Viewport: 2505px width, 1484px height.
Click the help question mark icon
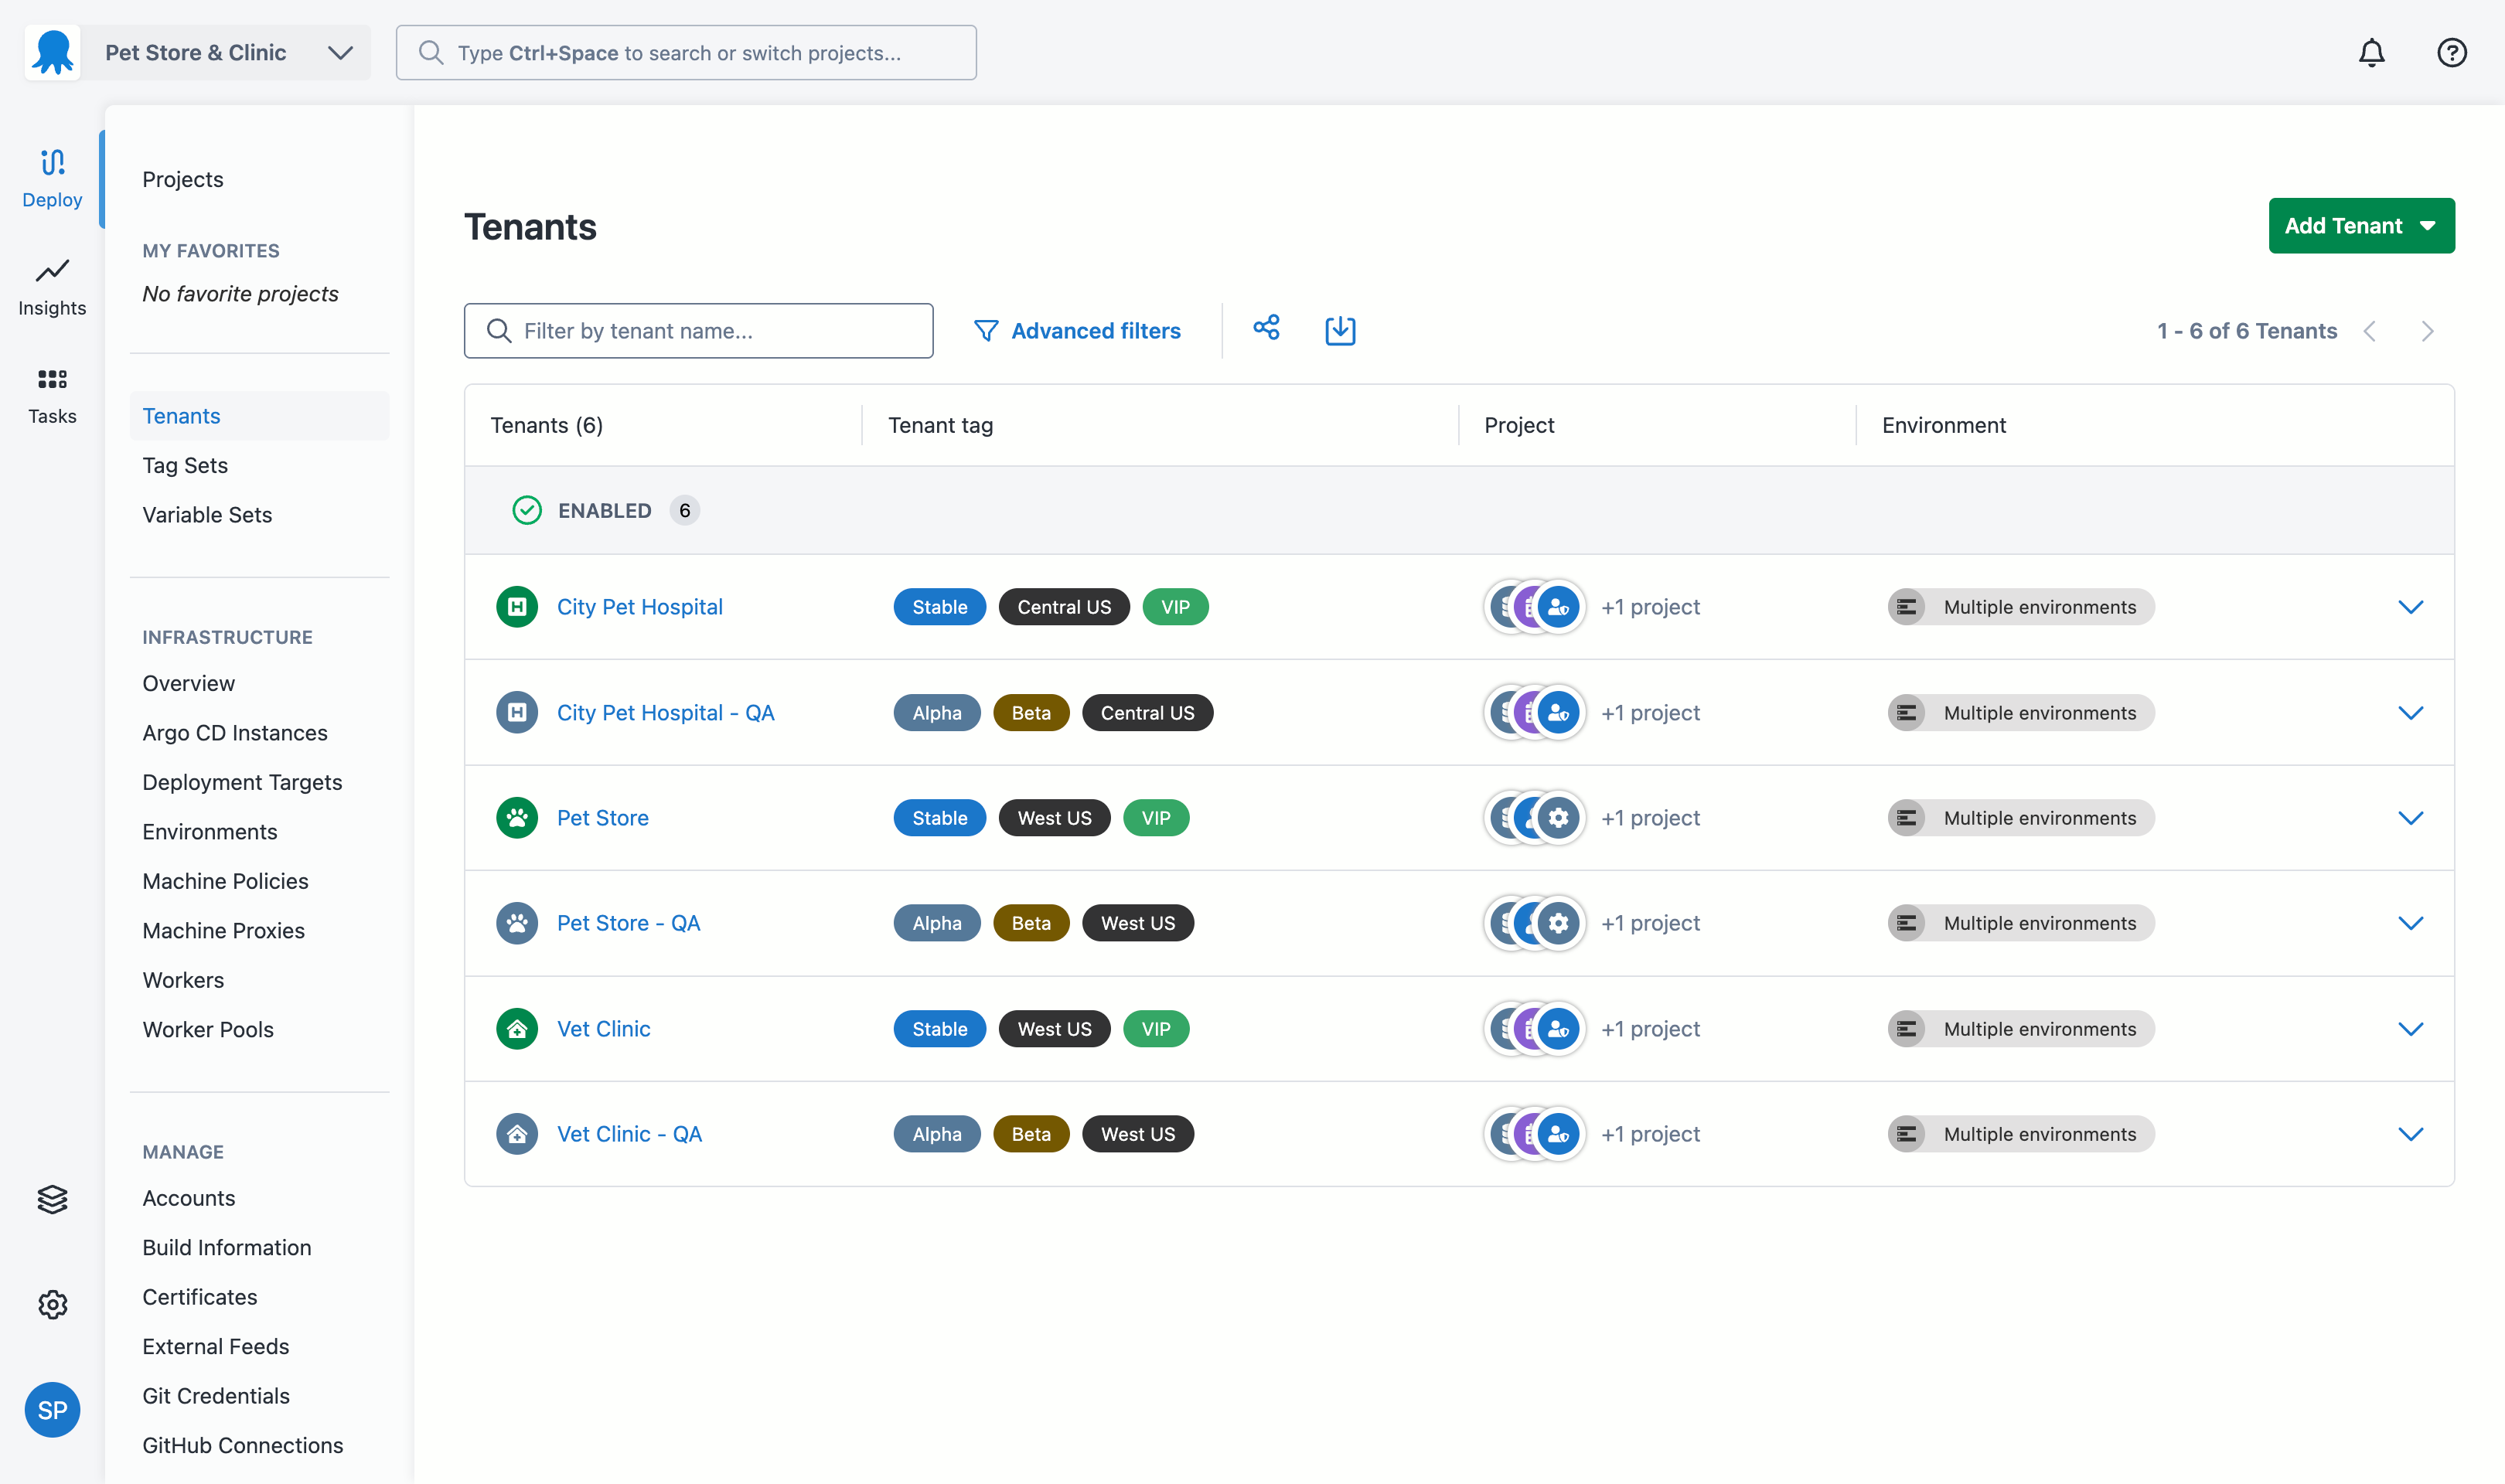click(2451, 53)
